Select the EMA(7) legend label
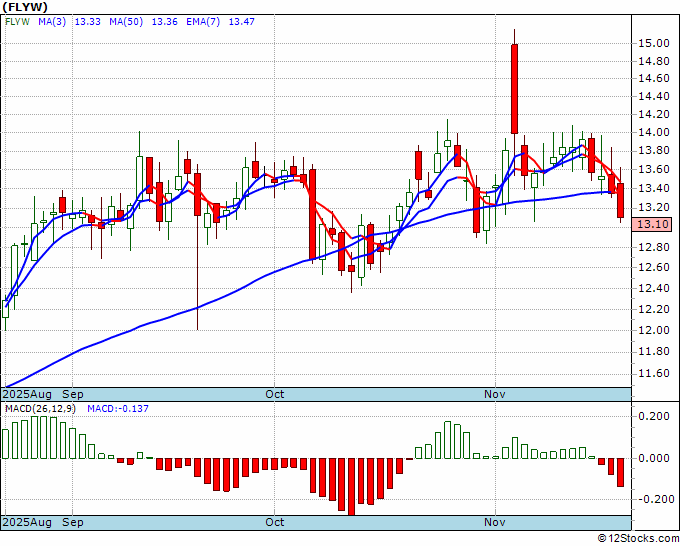This screenshot has height=546, width=680. pyautogui.click(x=203, y=22)
